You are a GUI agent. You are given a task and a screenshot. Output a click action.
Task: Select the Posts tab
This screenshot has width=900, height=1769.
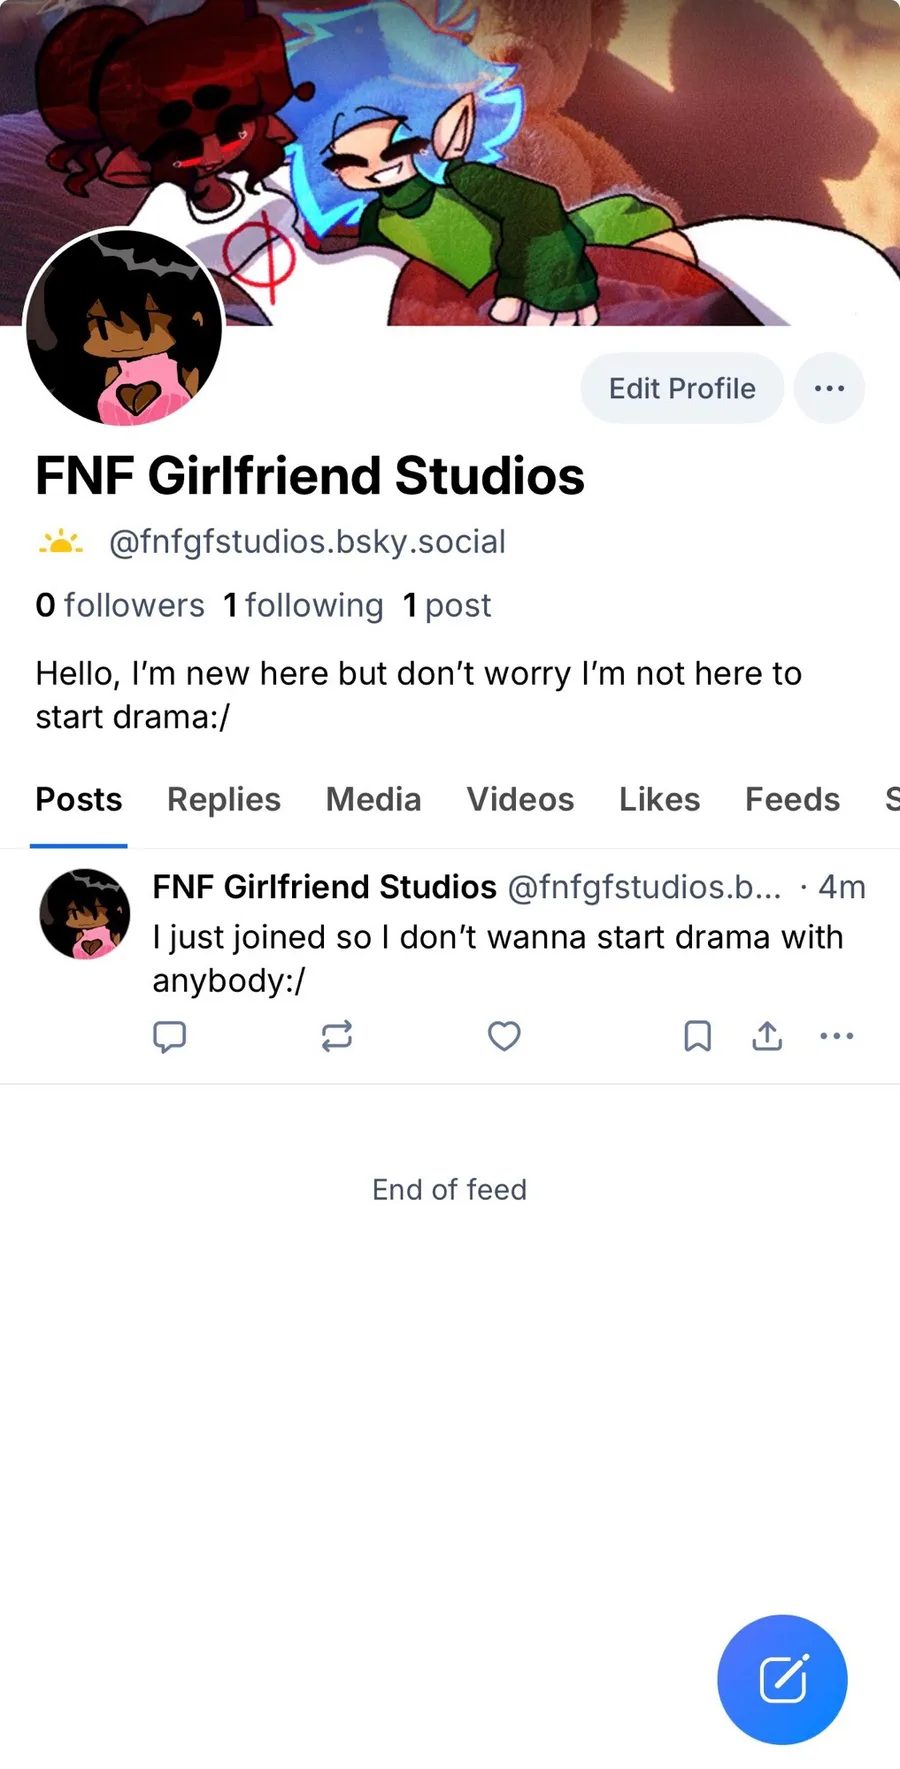tap(79, 799)
